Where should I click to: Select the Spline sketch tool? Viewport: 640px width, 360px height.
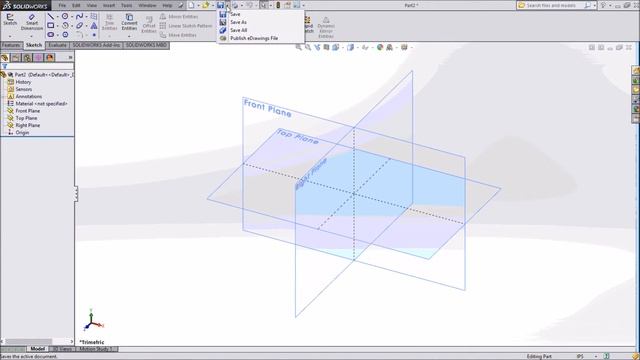(80, 16)
